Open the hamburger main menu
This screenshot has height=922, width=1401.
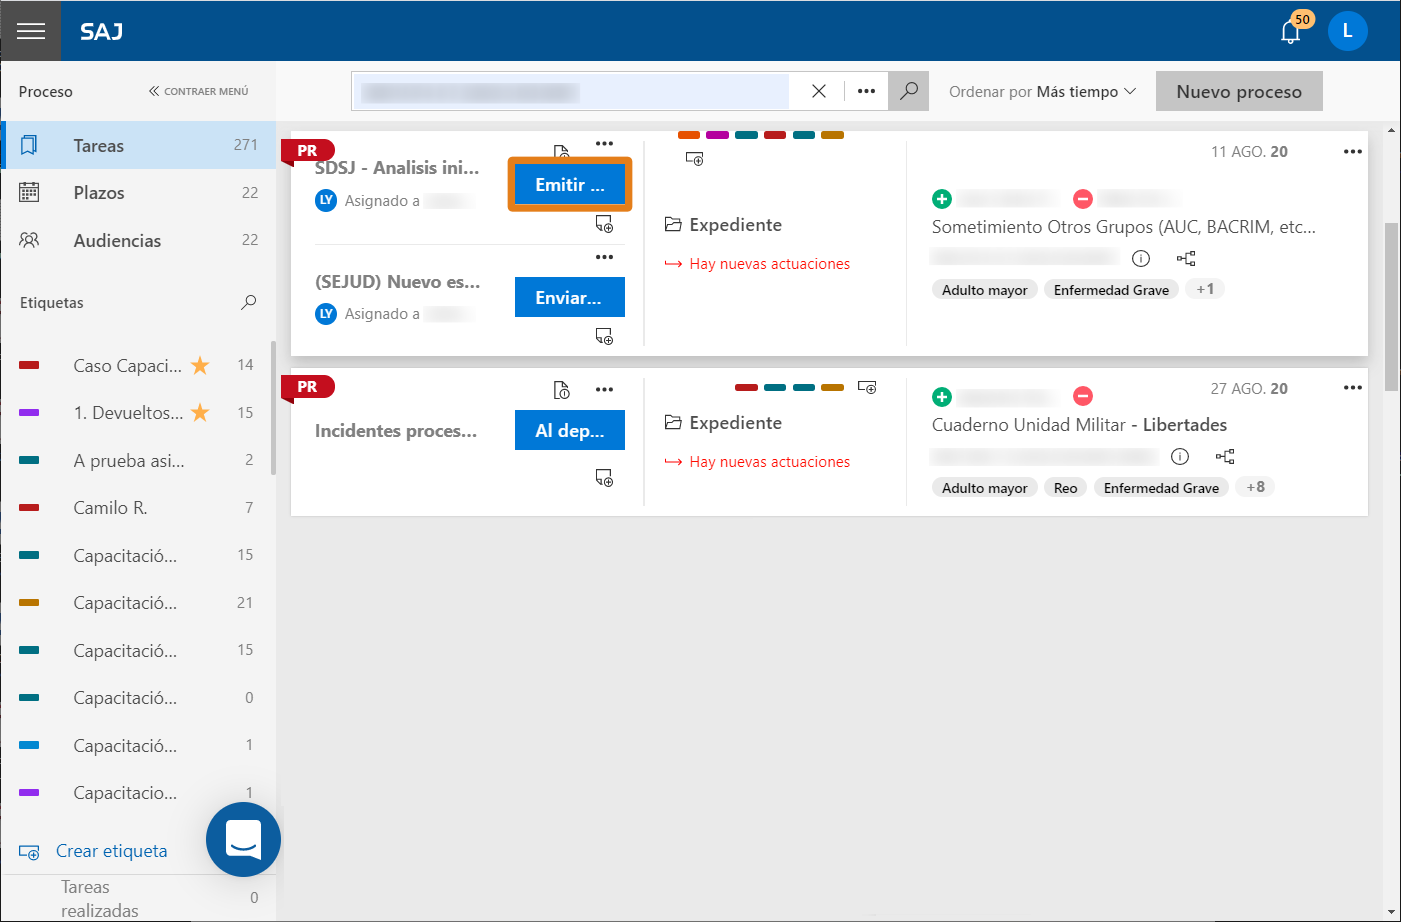click(x=31, y=31)
